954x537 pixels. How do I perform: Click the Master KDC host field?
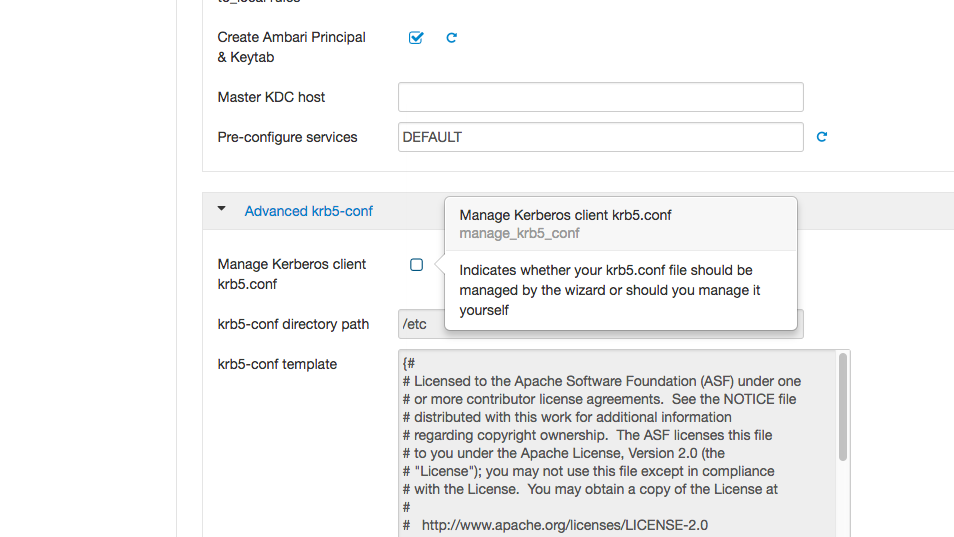tap(600, 97)
